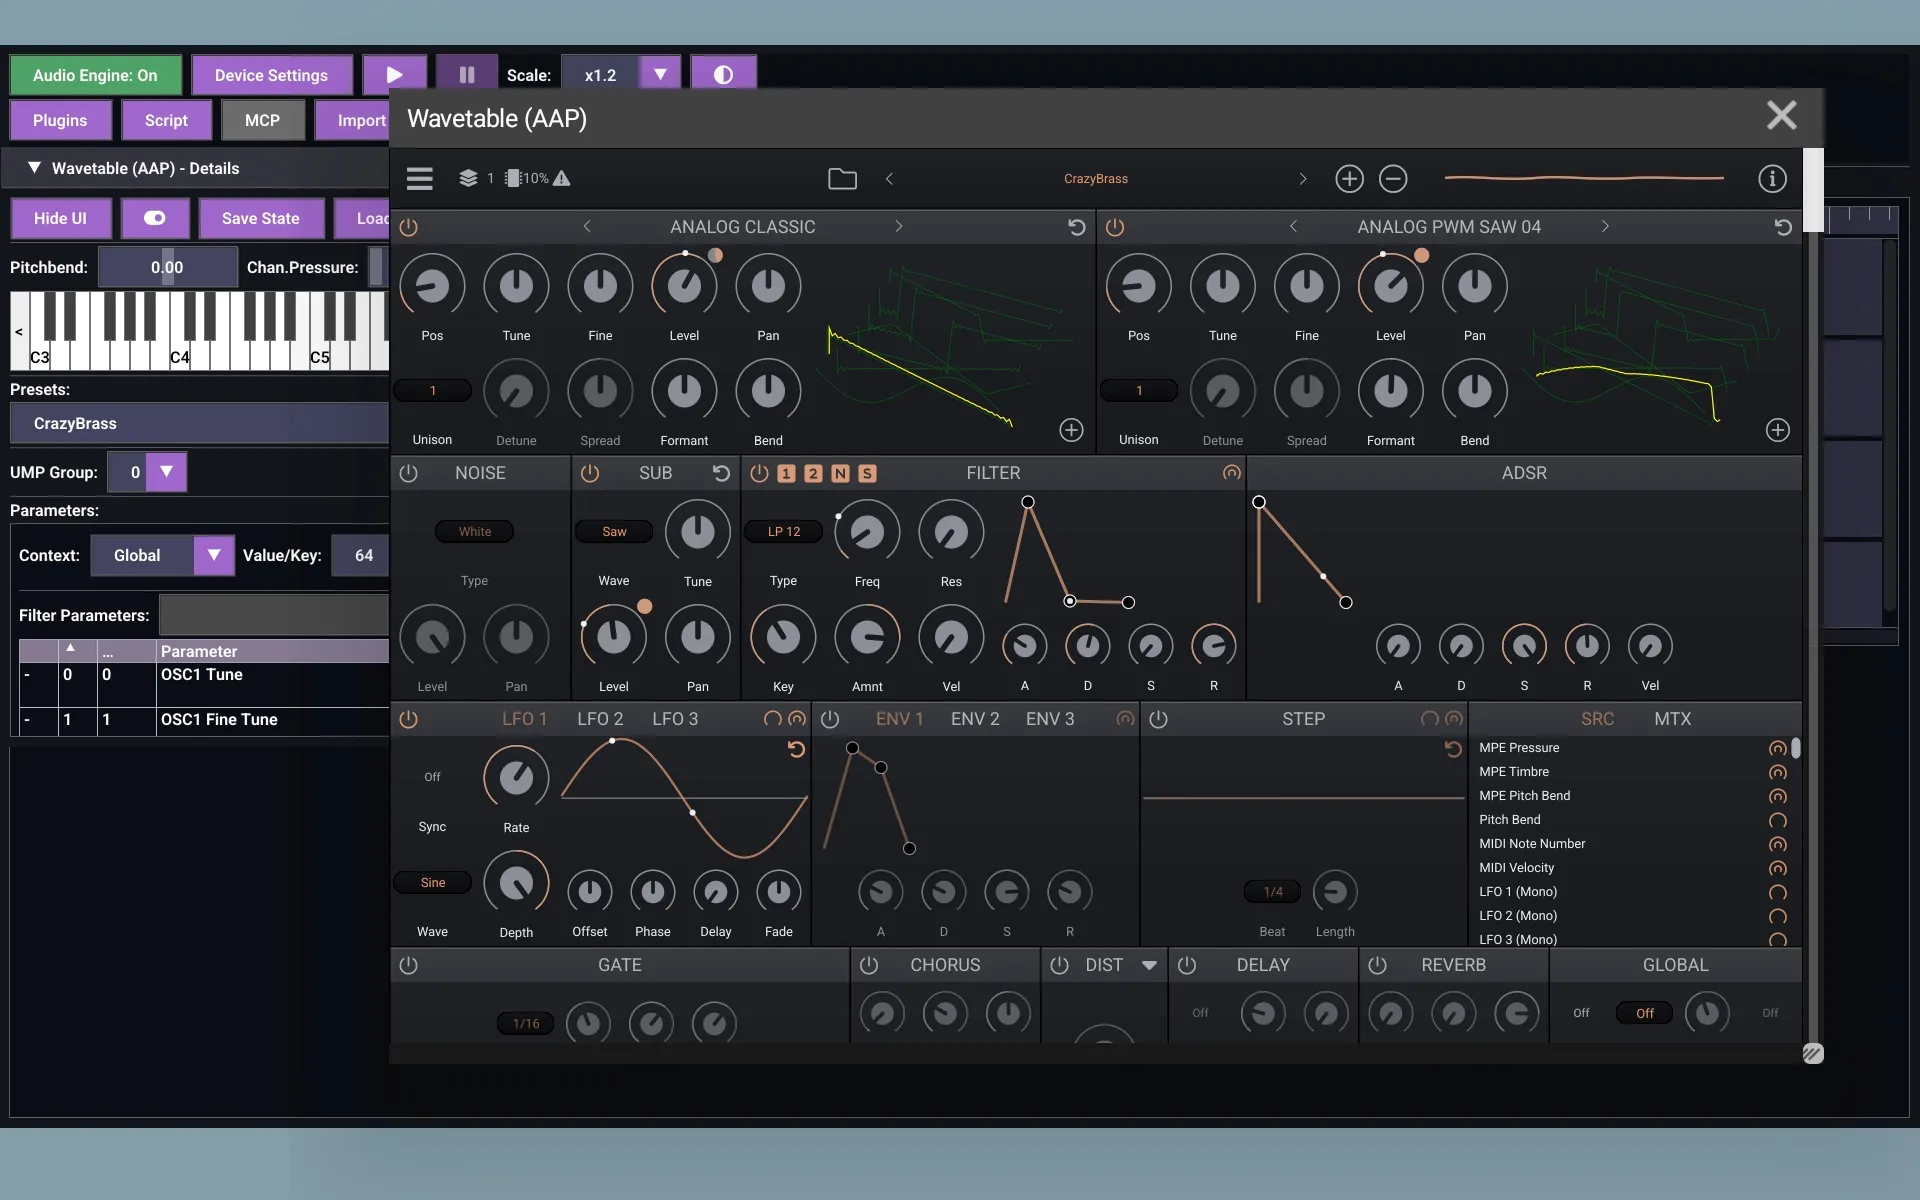Enable the N routing button in FILTER

(840, 473)
